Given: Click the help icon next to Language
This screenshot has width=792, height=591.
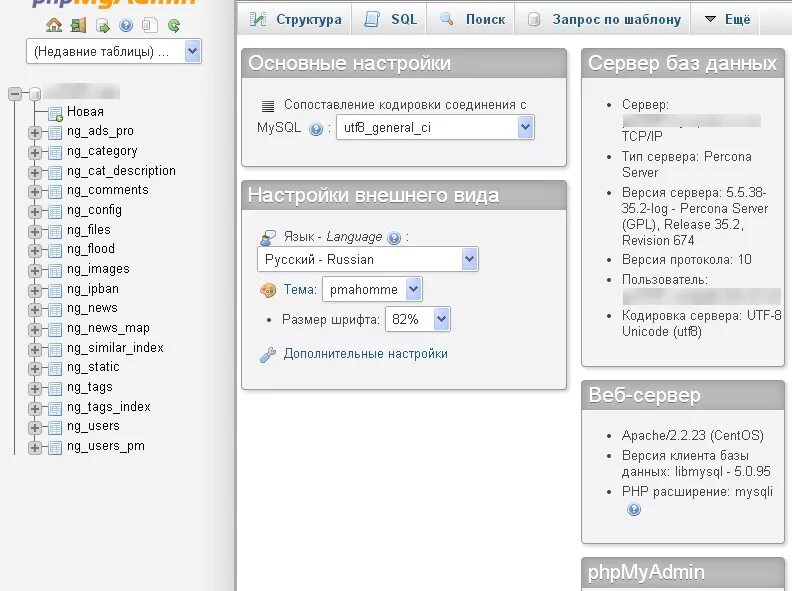Looking at the screenshot, I should 394,237.
